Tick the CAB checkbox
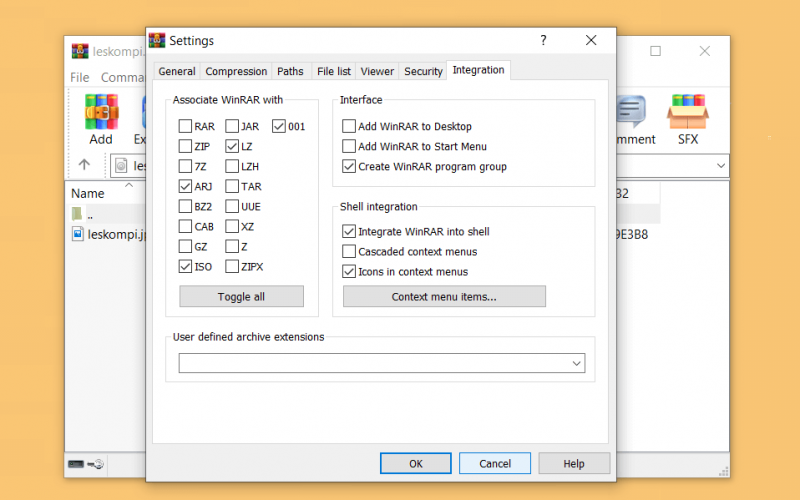Image resolution: width=800 pixels, height=500 pixels. point(185,226)
